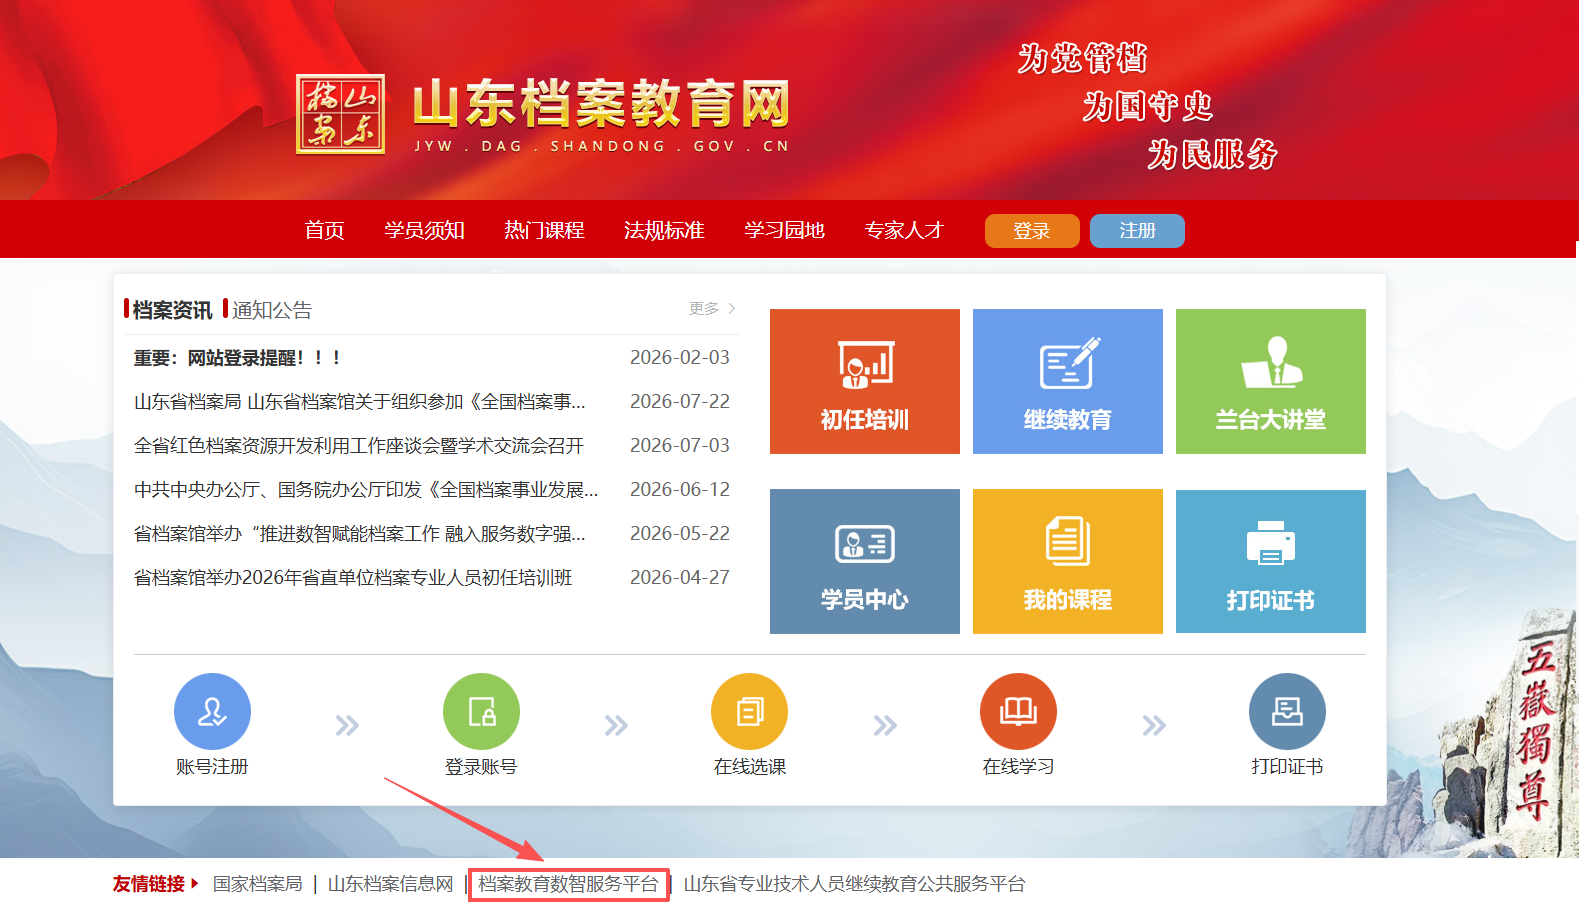Open 山东省专业技术人员继续教育公共服务平台 link
The width and height of the screenshot is (1579, 907).
click(x=855, y=884)
